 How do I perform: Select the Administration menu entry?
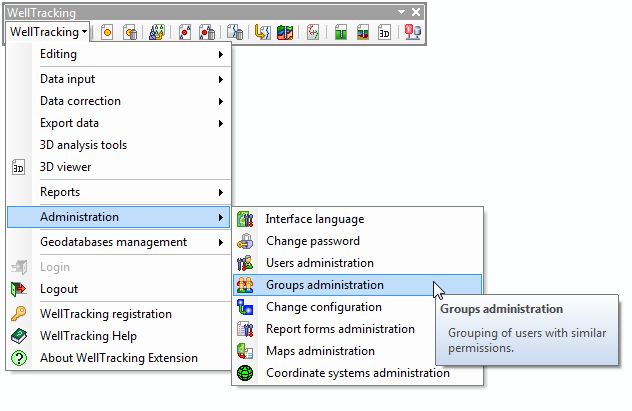(x=118, y=217)
